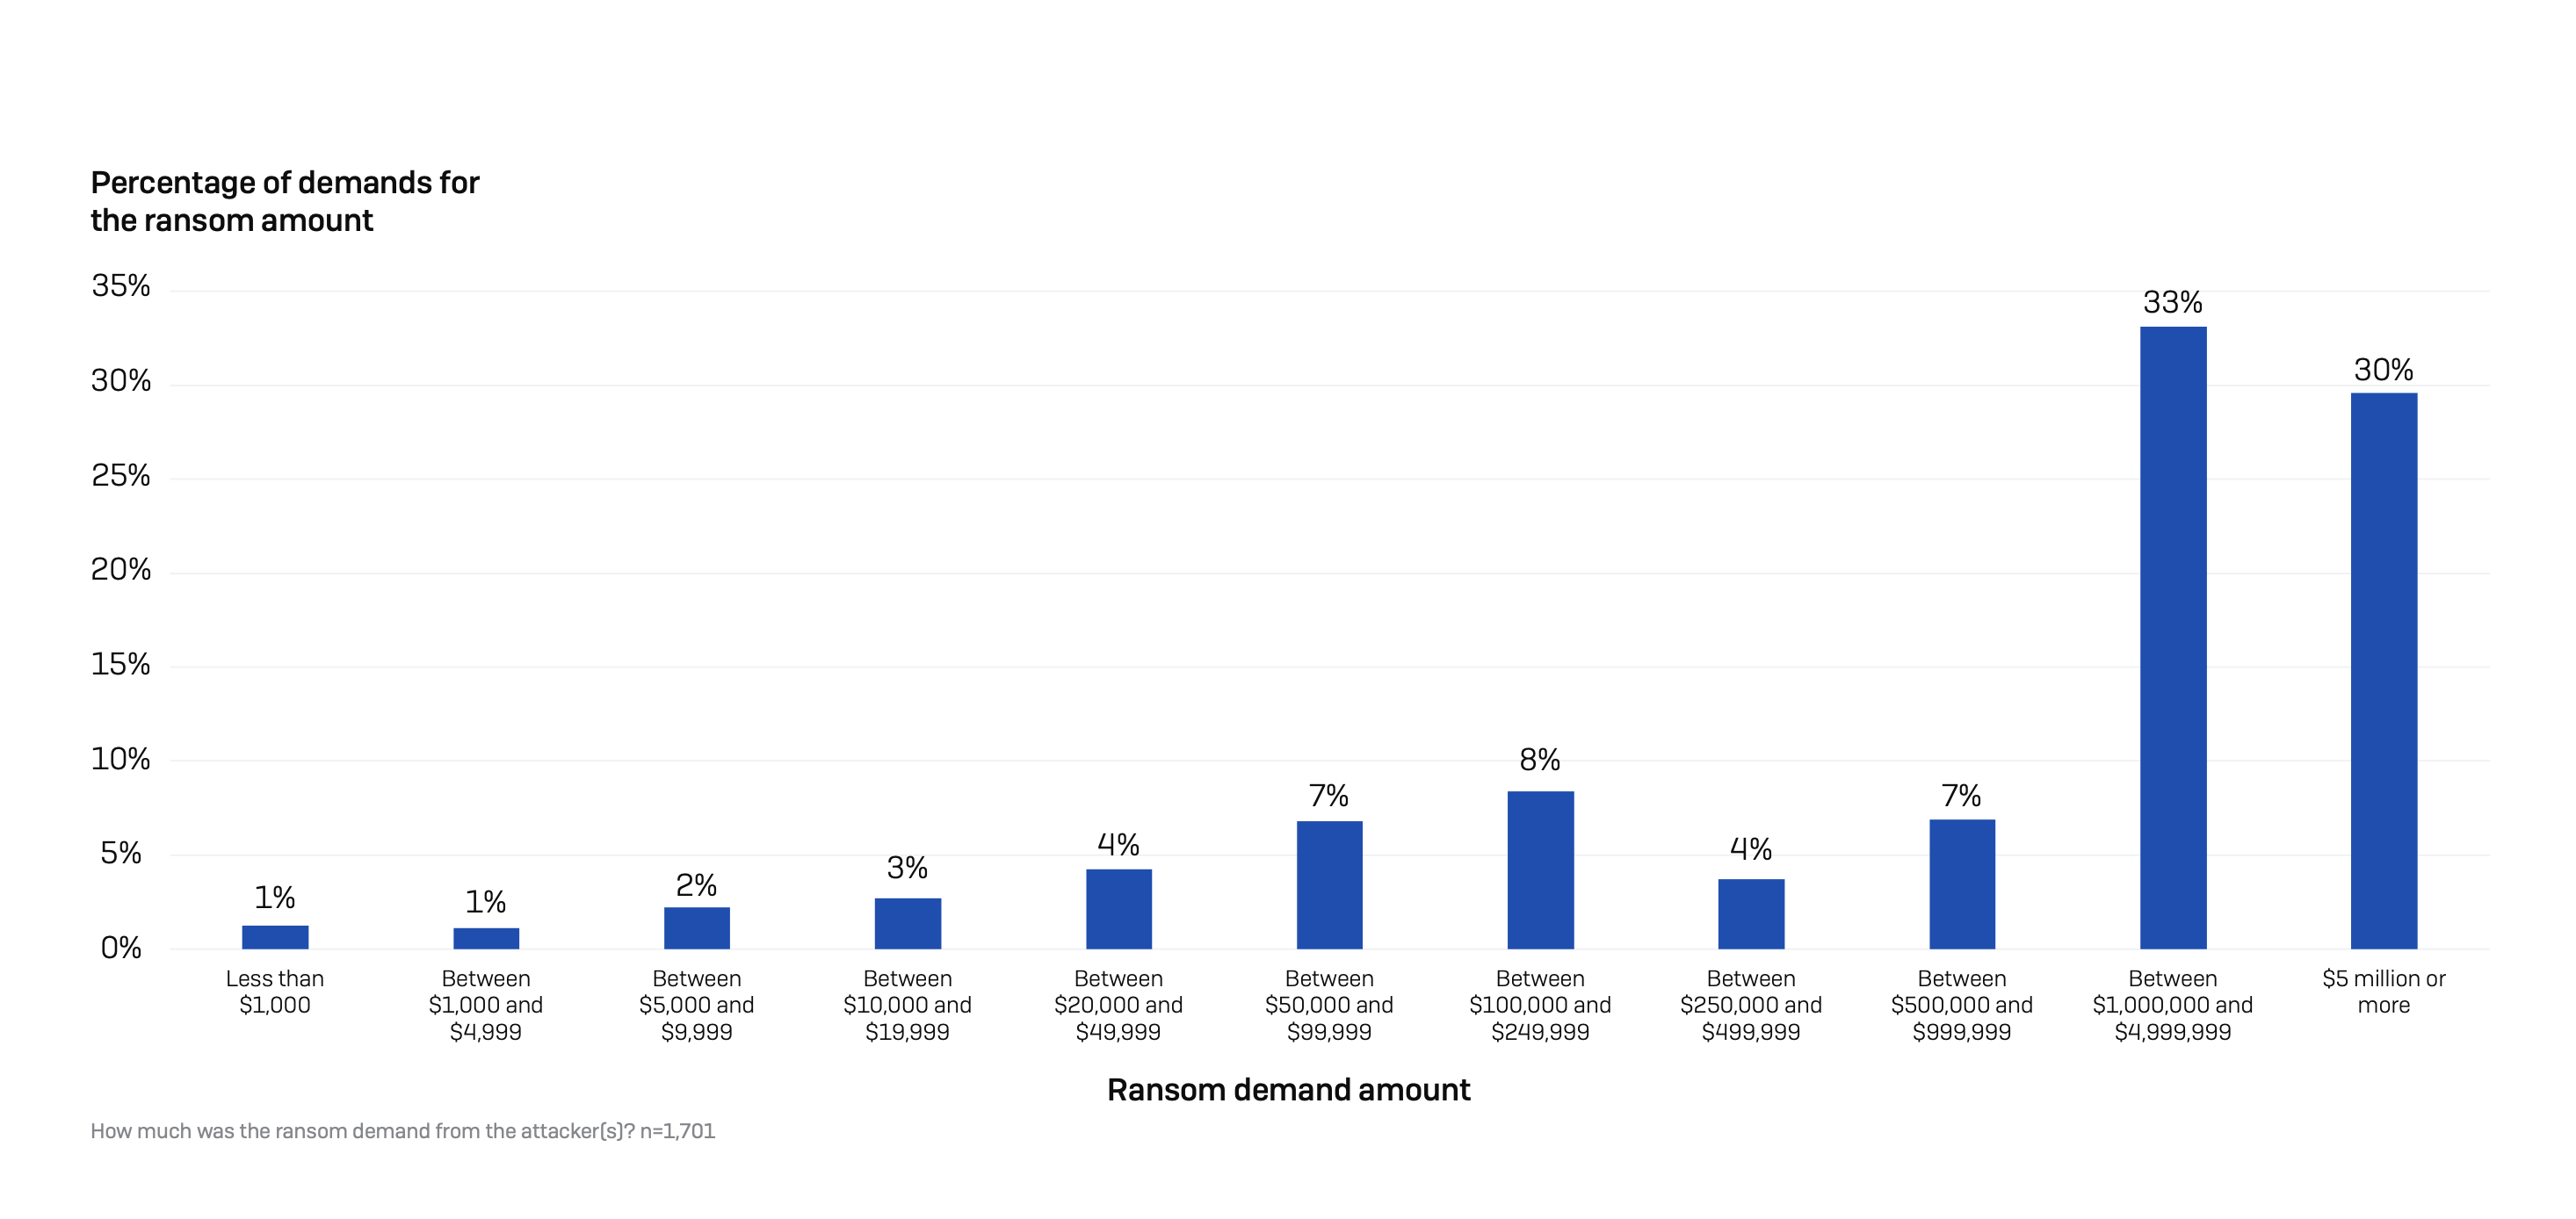Viewport: 2576px width, 1219px height.
Task: Select the 7% bar for $50,000–$99,999
Action: 1329,884
